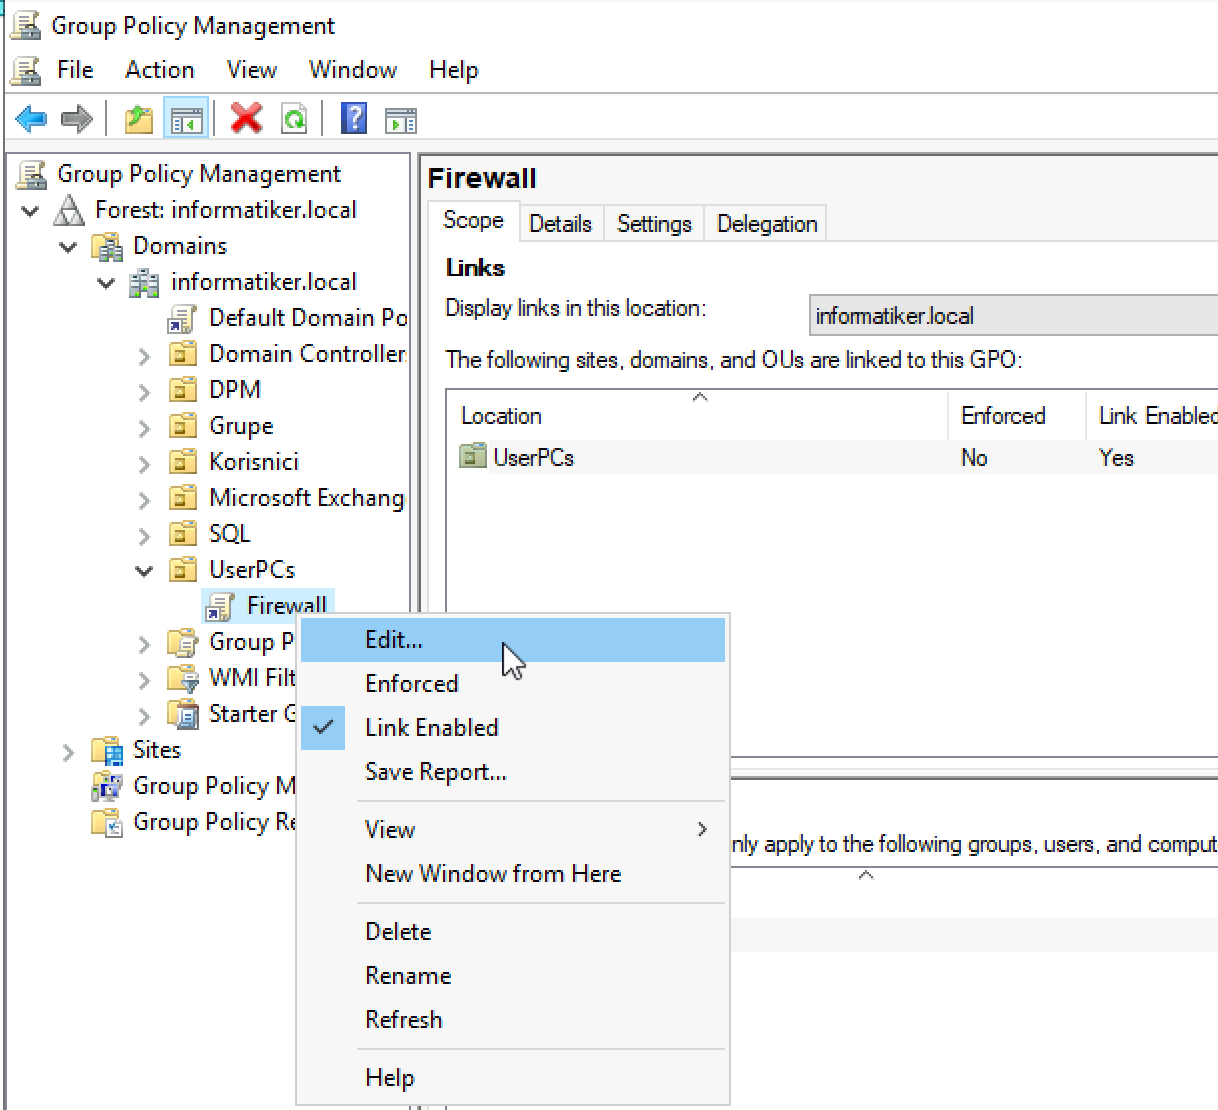Click UserPCs OU icon in Links list

pyautogui.click(x=472, y=456)
